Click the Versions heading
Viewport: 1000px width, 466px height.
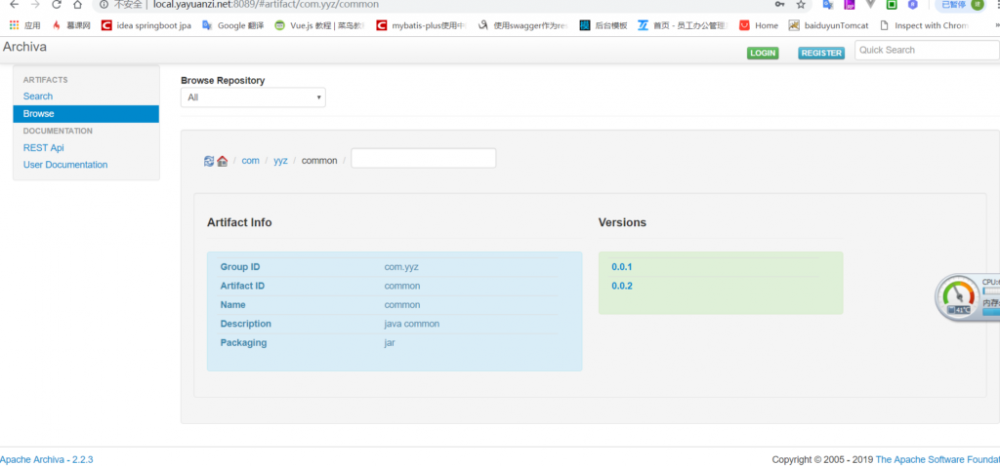tap(622, 222)
